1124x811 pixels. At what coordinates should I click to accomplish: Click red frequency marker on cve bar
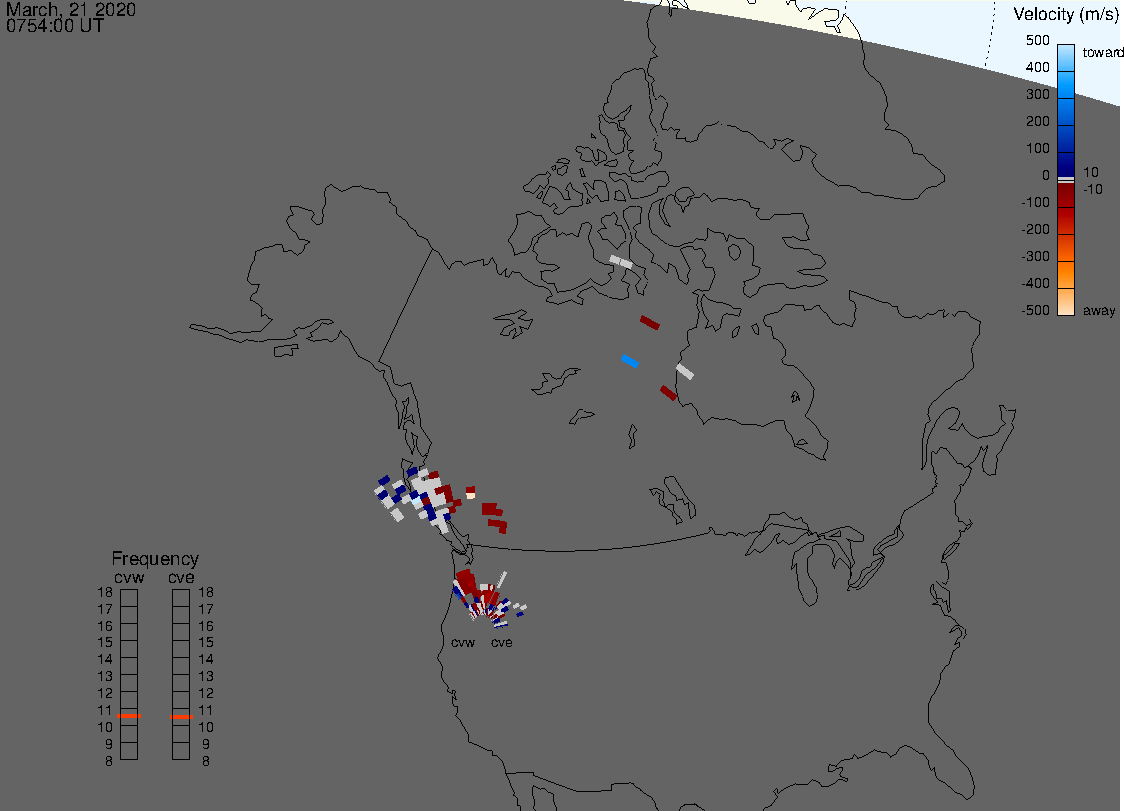pyautogui.click(x=181, y=716)
